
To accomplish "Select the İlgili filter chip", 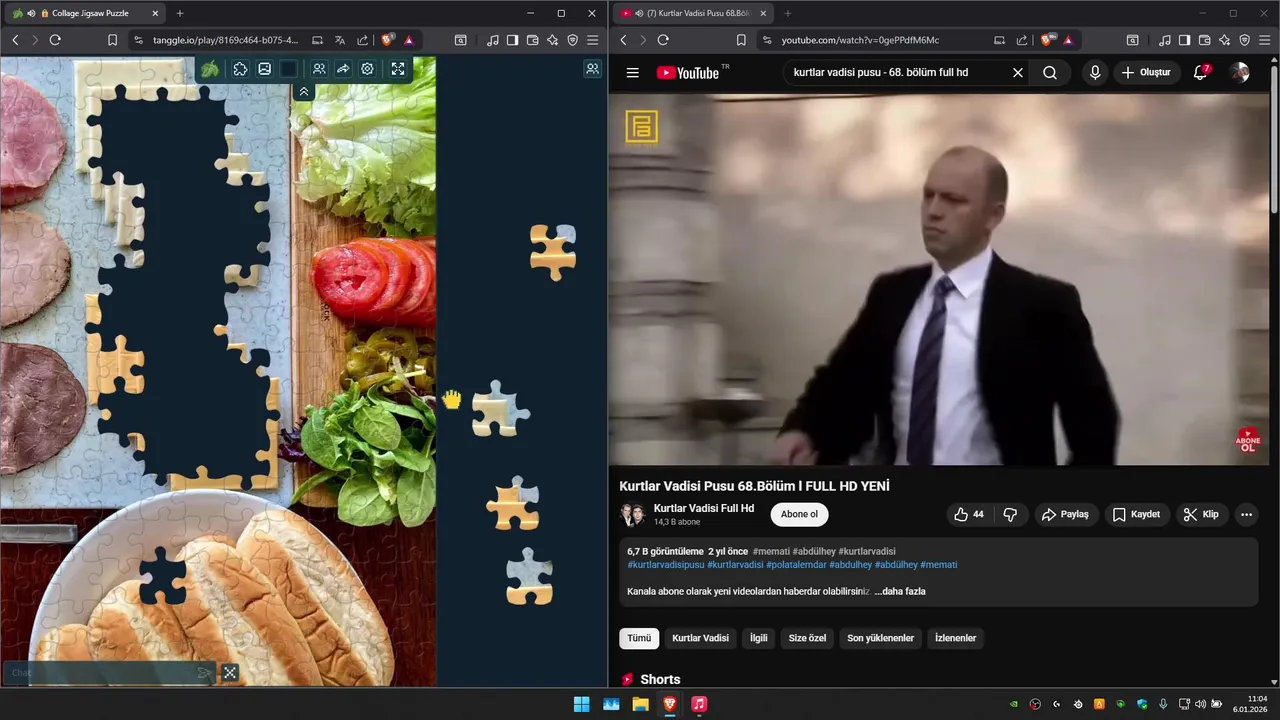I will point(759,638).
